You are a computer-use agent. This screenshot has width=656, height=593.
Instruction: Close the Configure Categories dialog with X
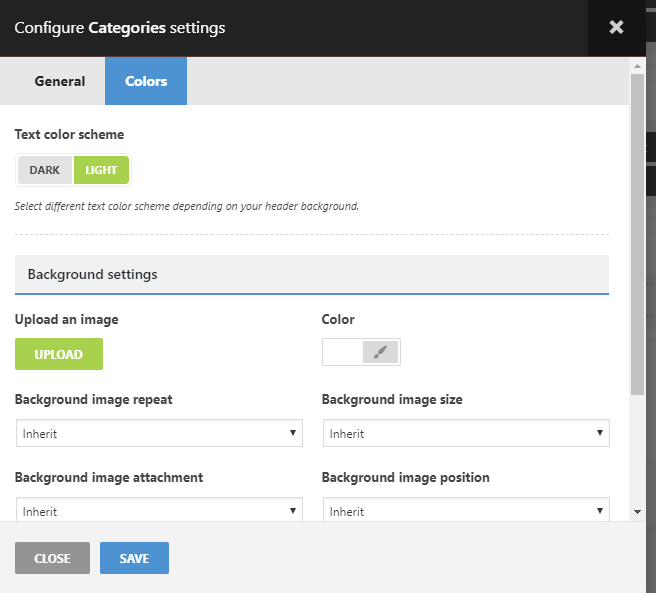tap(616, 28)
